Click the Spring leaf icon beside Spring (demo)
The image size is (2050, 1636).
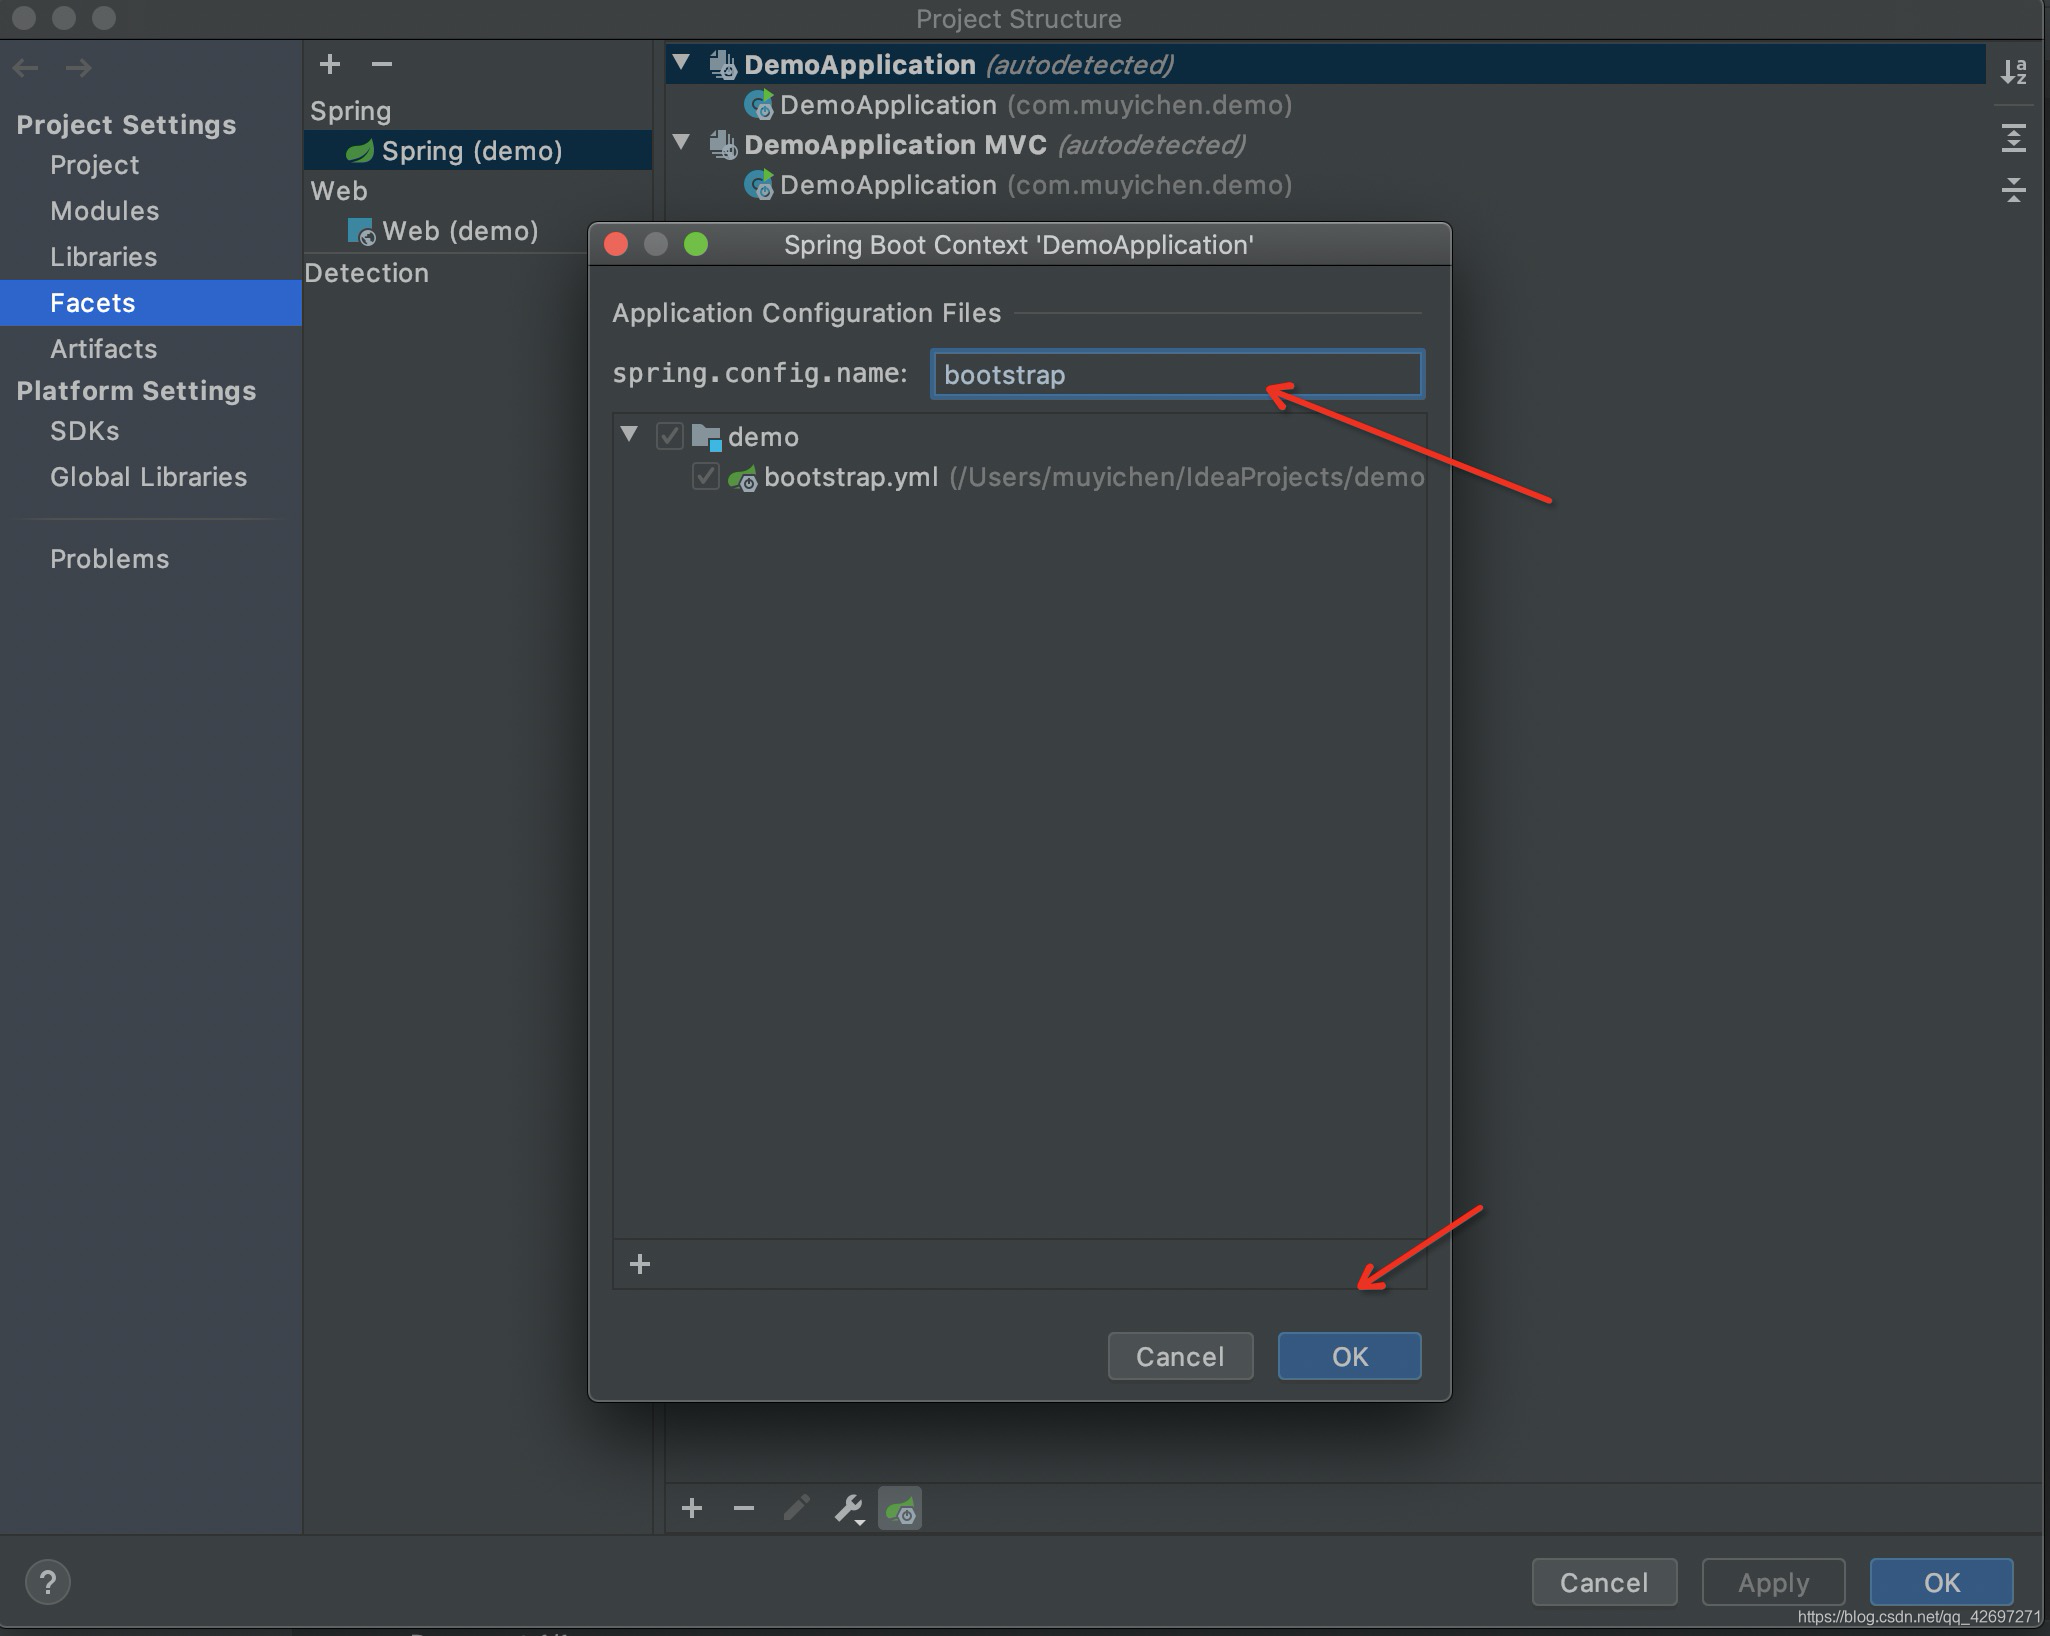pyautogui.click(x=359, y=151)
